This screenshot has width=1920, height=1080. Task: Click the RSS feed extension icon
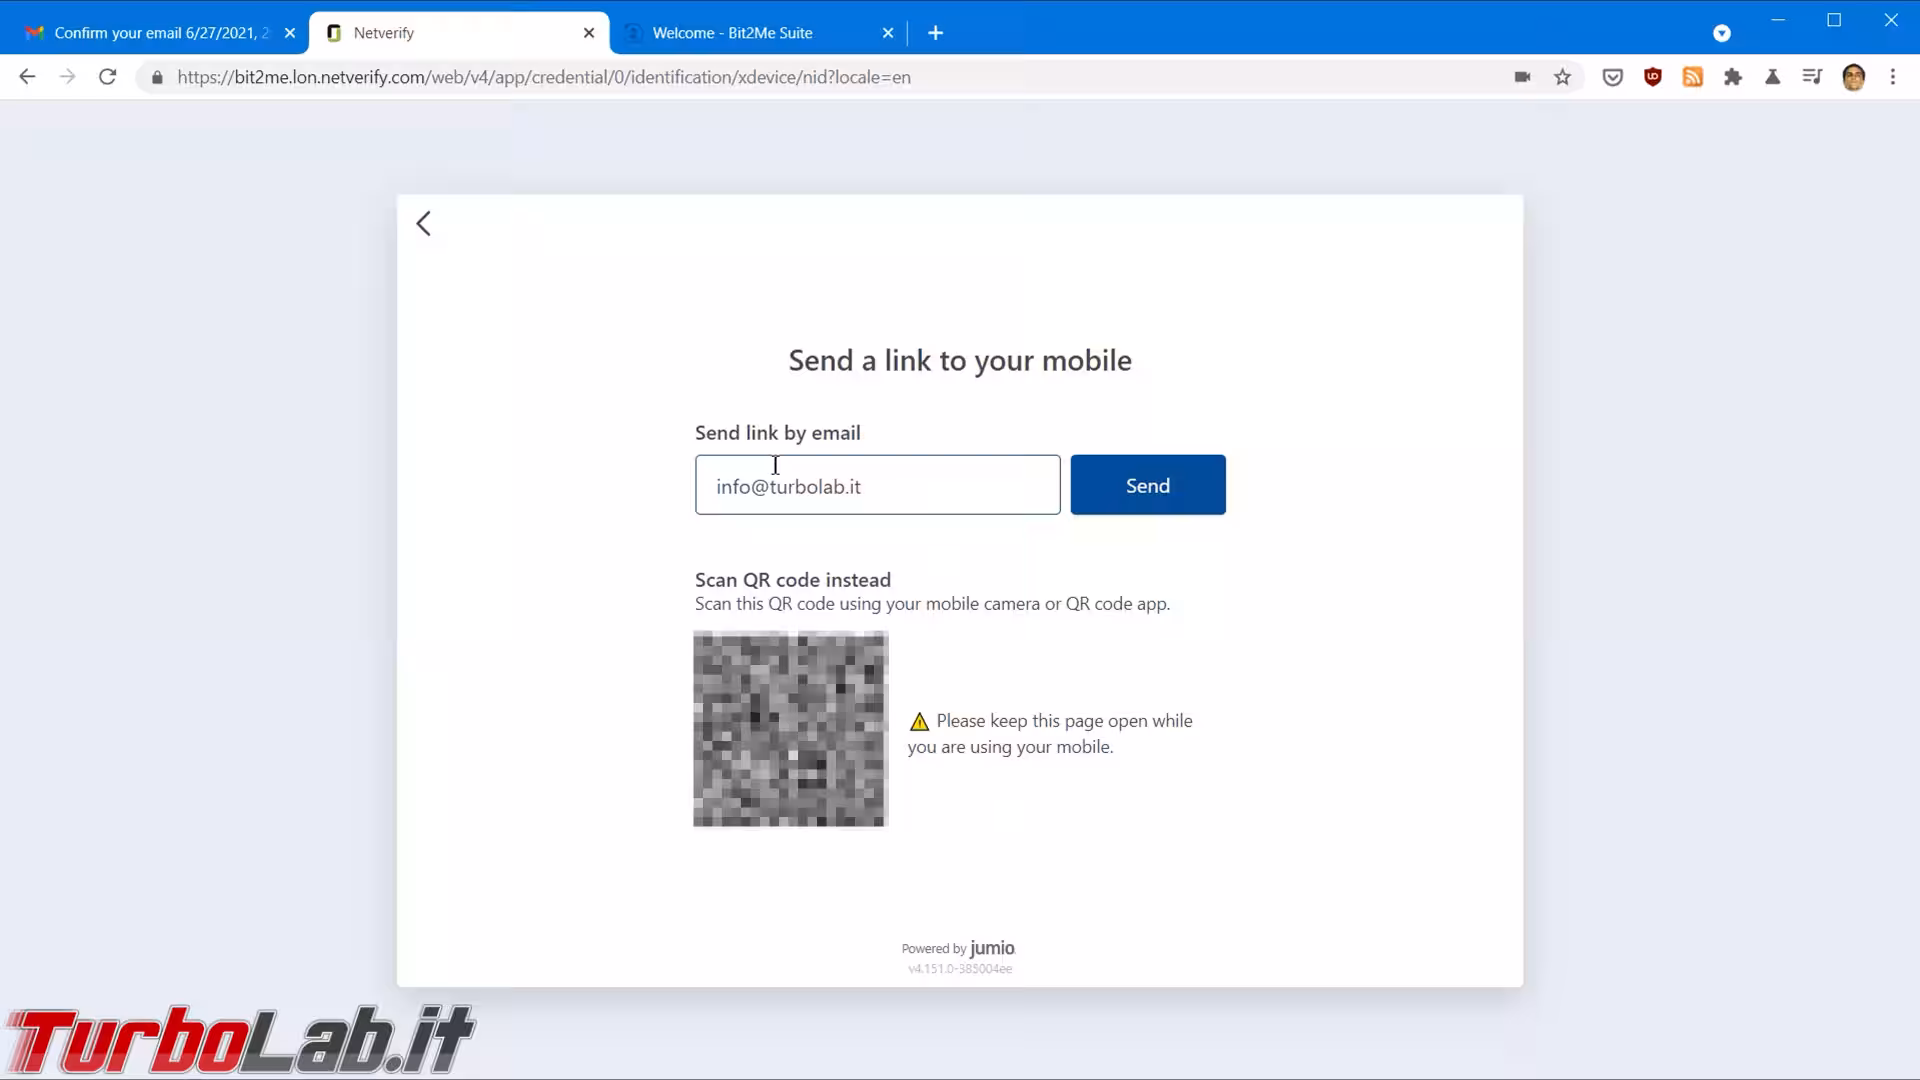tap(1692, 77)
